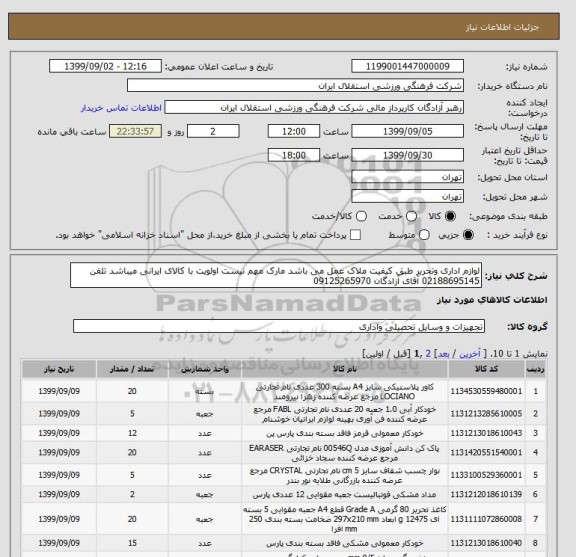Click the جزئیات اطلاعات نیاز page title
Image resolution: width=576 pixels, height=557 pixels.
click(x=502, y=28)
